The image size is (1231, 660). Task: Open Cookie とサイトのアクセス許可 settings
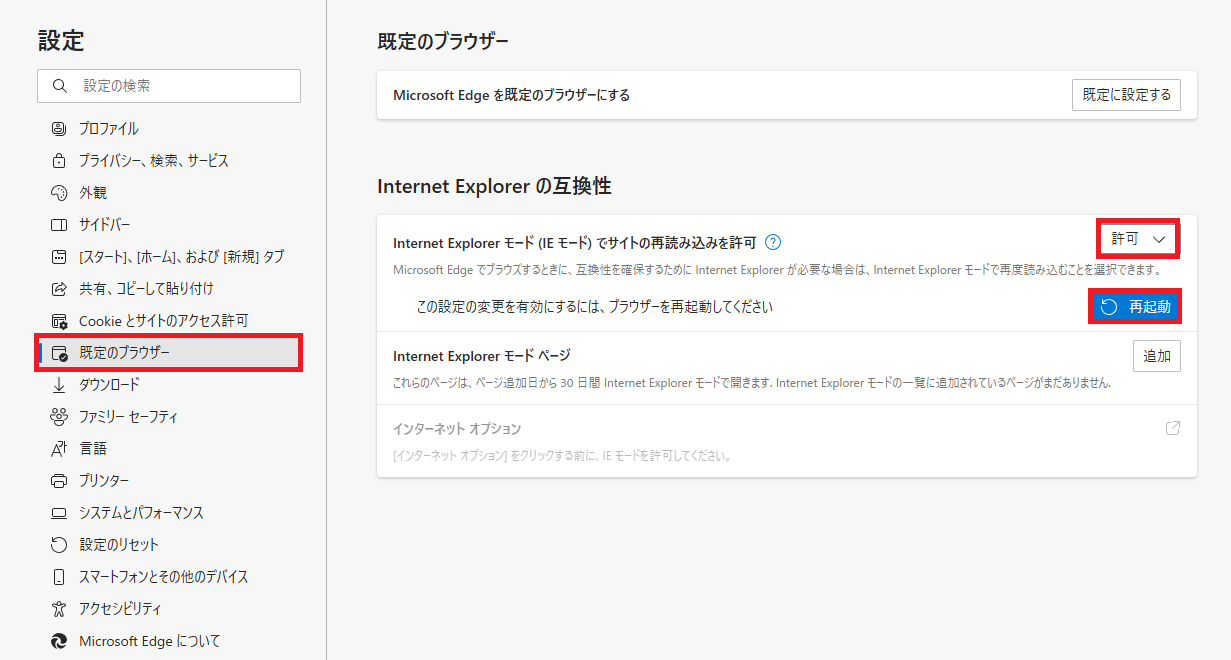163,321
